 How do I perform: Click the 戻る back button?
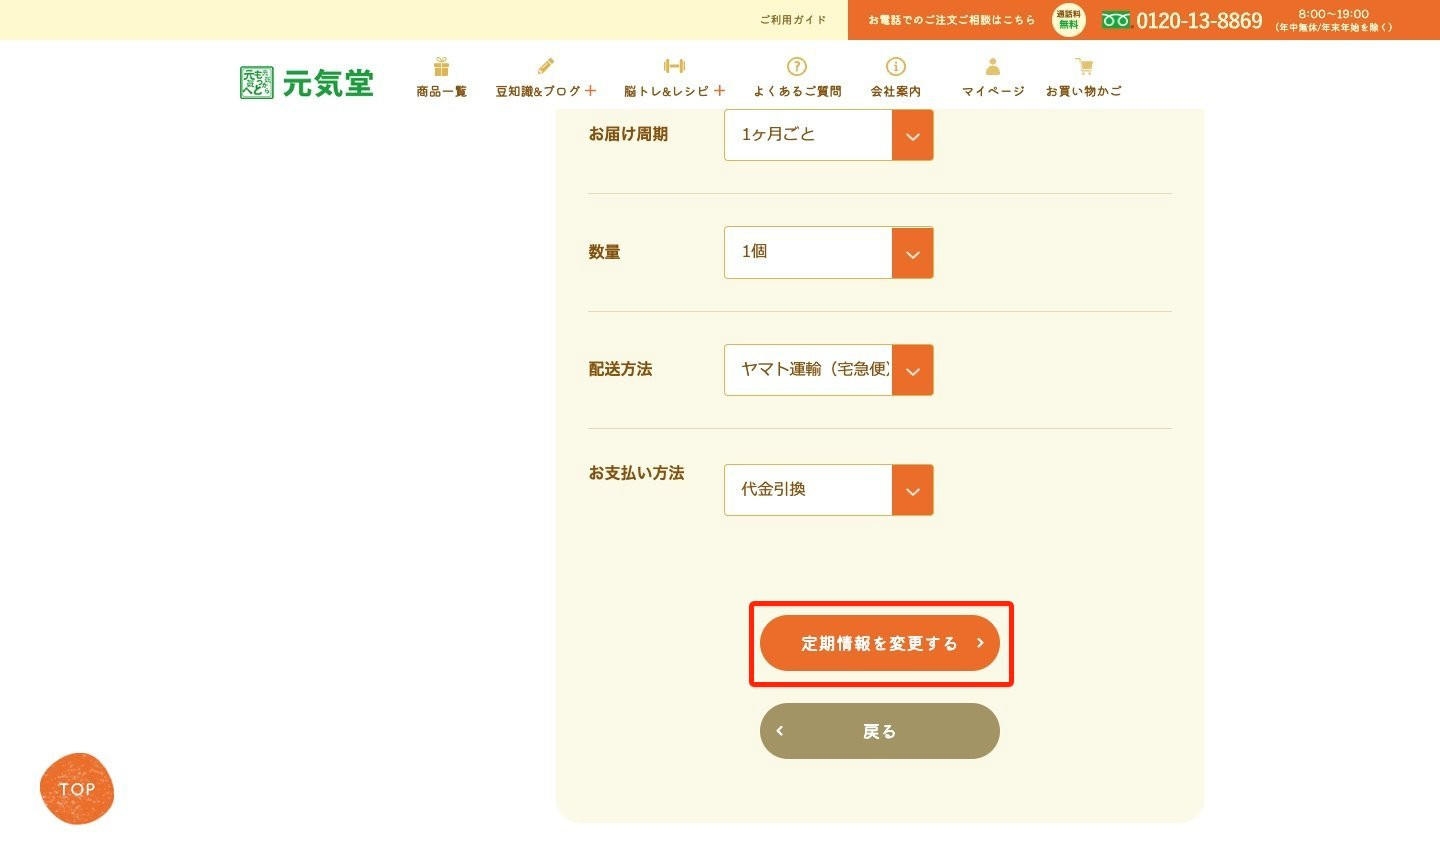pos(880,731)
